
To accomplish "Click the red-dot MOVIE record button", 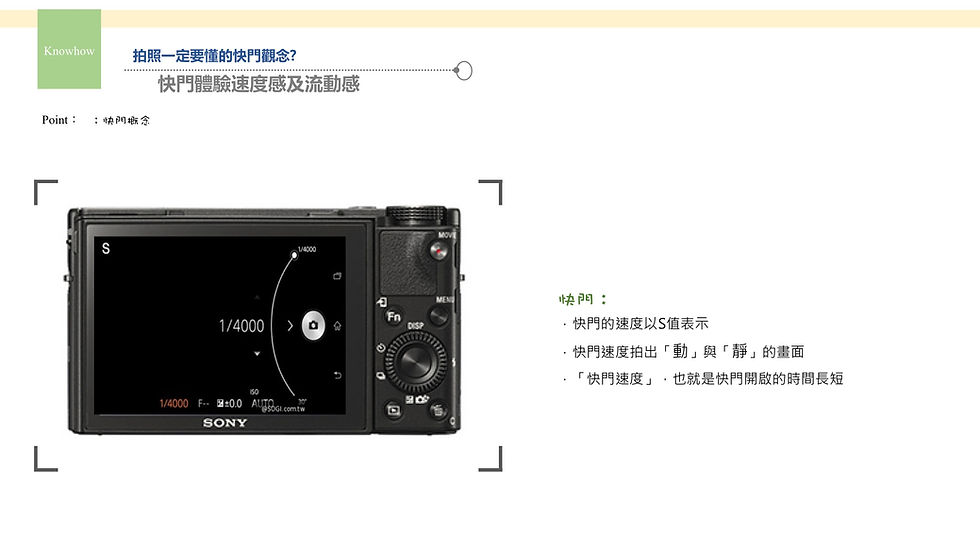I will coord(439,251).
